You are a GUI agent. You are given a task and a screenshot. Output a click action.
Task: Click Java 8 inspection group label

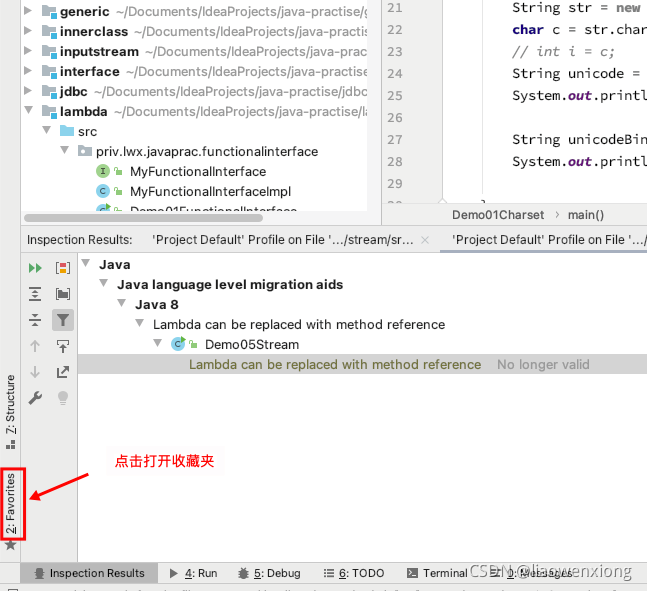[157, 305]
